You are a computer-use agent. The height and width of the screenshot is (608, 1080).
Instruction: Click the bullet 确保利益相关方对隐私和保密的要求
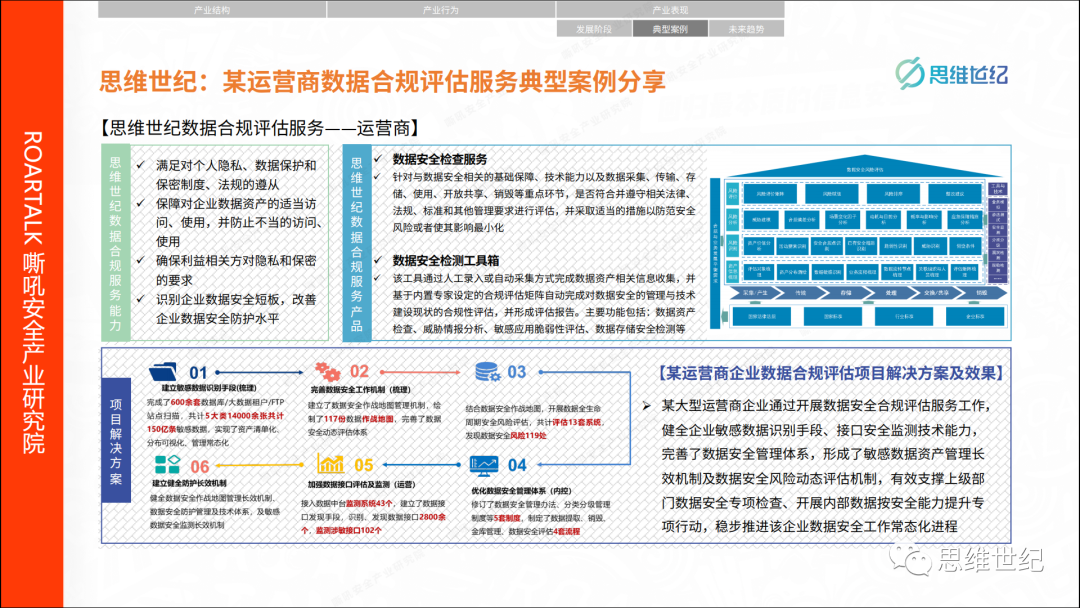tap(236, 271)
